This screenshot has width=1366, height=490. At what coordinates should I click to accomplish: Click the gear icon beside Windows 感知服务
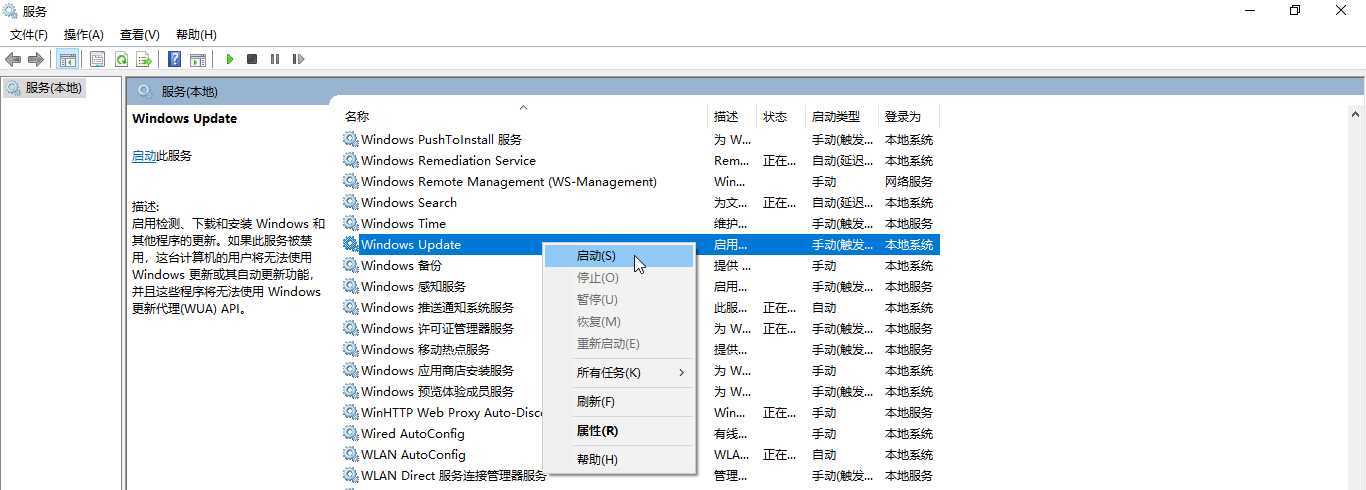coord(350,286)
